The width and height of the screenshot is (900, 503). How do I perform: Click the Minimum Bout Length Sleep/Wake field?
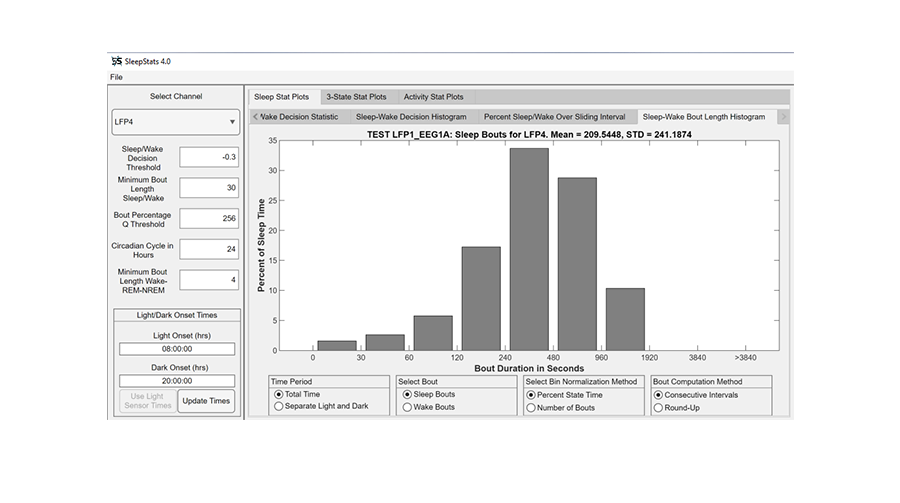[x=209, y=187]
